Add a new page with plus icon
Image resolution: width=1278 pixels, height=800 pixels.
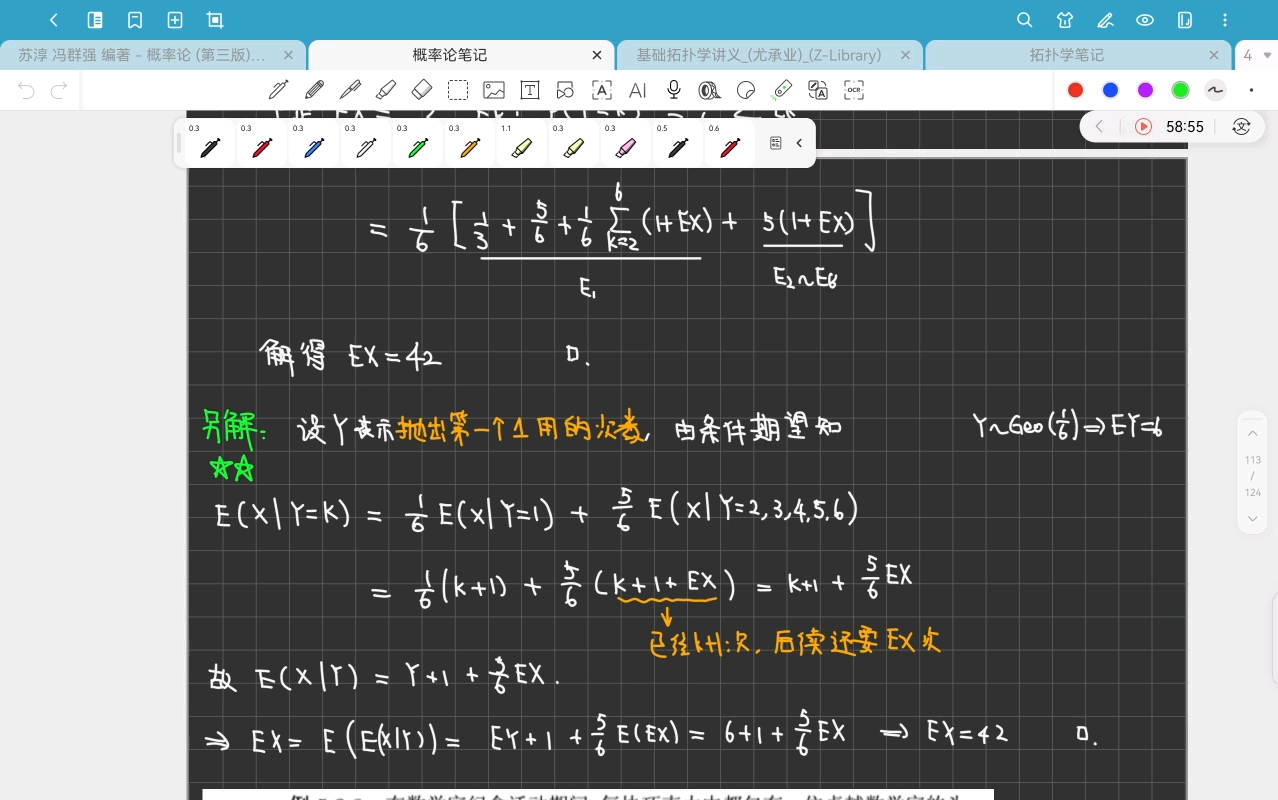tap(175, 20)
